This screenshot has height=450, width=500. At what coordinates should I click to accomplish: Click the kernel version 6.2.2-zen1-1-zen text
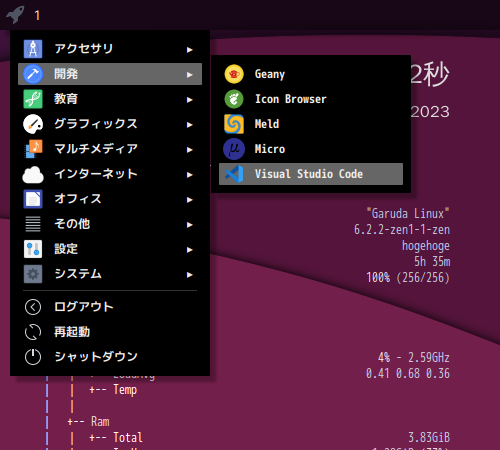click(402, 229)
